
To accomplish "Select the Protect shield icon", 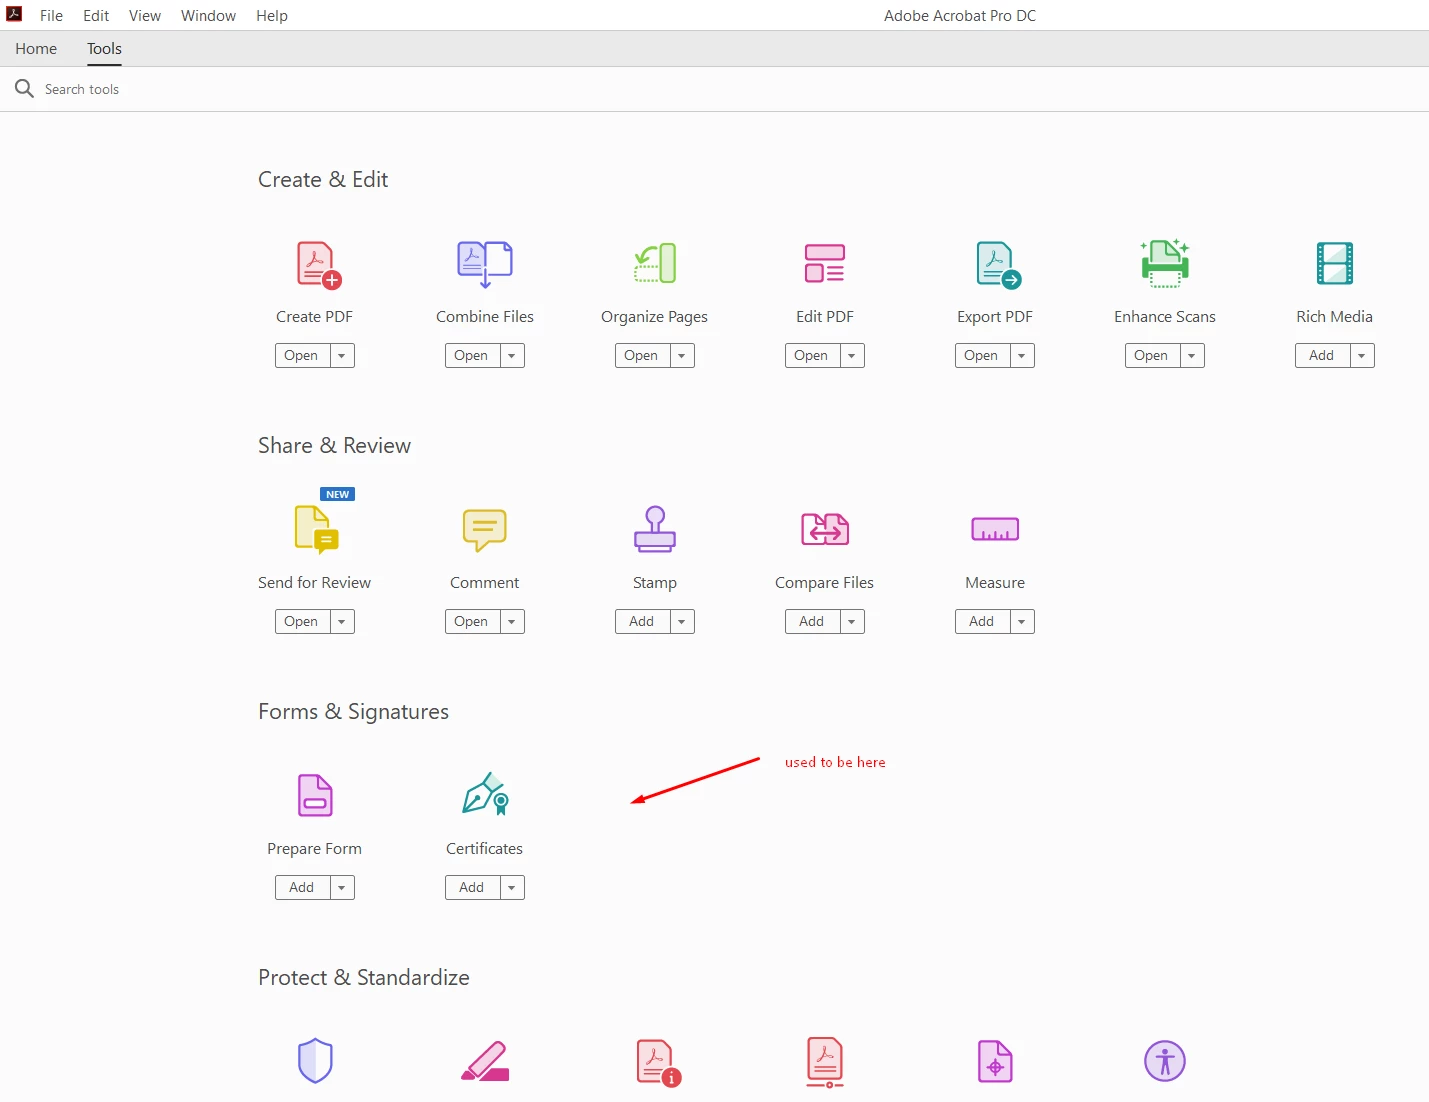I will (315, 1061).
